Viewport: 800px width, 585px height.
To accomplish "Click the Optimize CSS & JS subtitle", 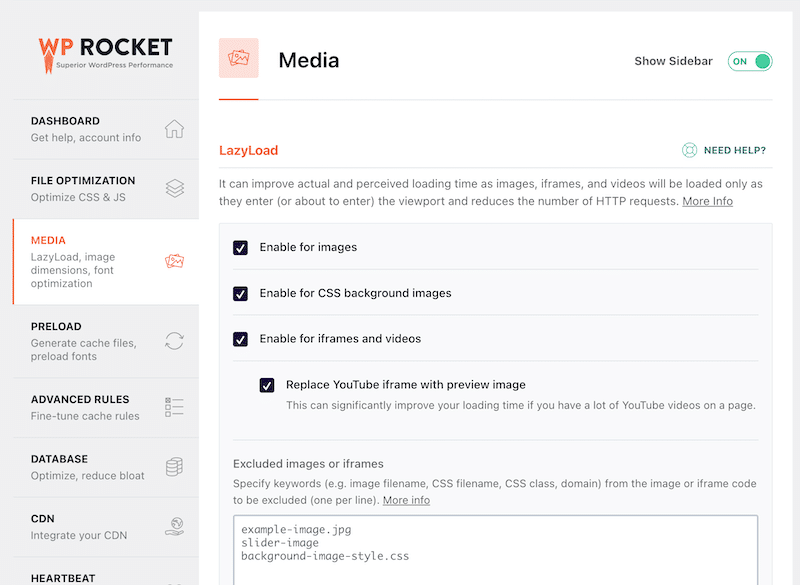I will point(78,197).
